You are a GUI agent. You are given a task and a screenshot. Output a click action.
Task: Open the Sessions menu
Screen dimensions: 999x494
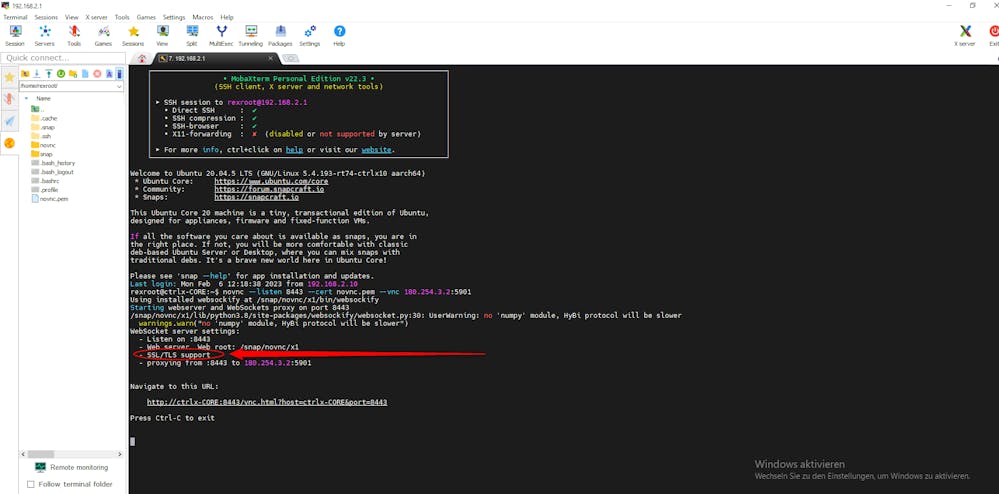46,17
